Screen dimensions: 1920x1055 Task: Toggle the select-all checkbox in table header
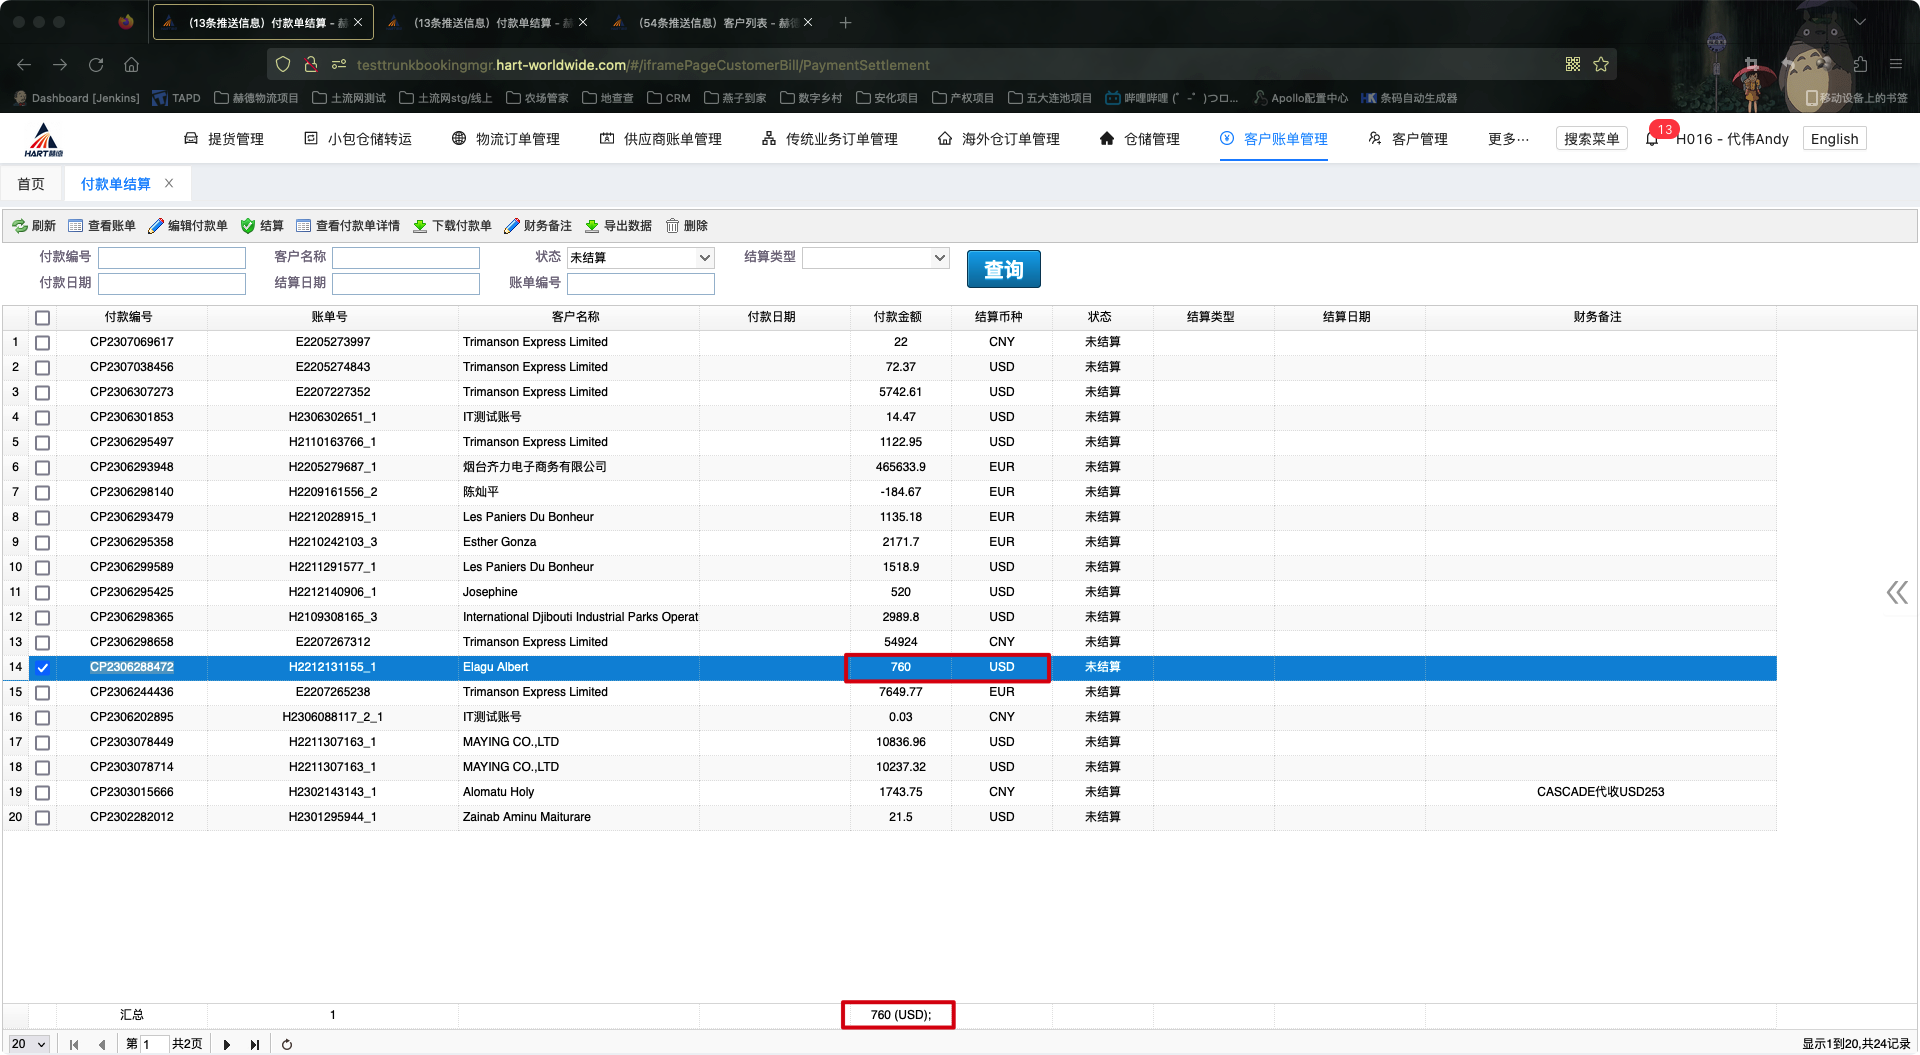(42, 317)
